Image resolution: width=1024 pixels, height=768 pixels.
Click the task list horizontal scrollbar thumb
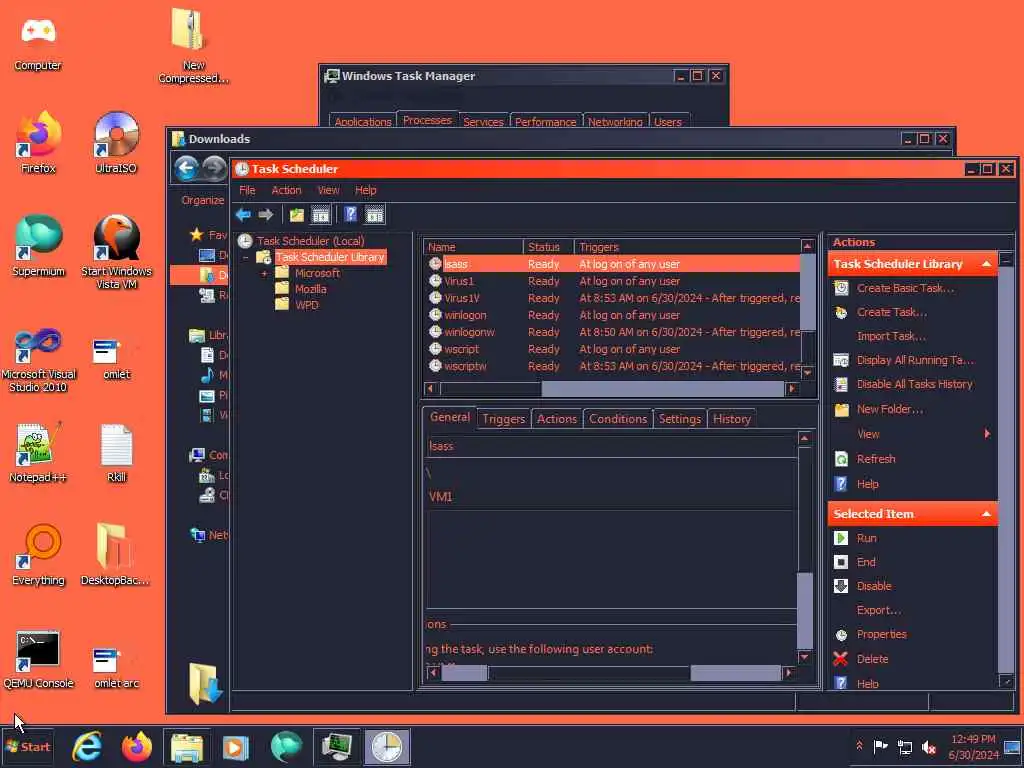click(x=662, y=389)
